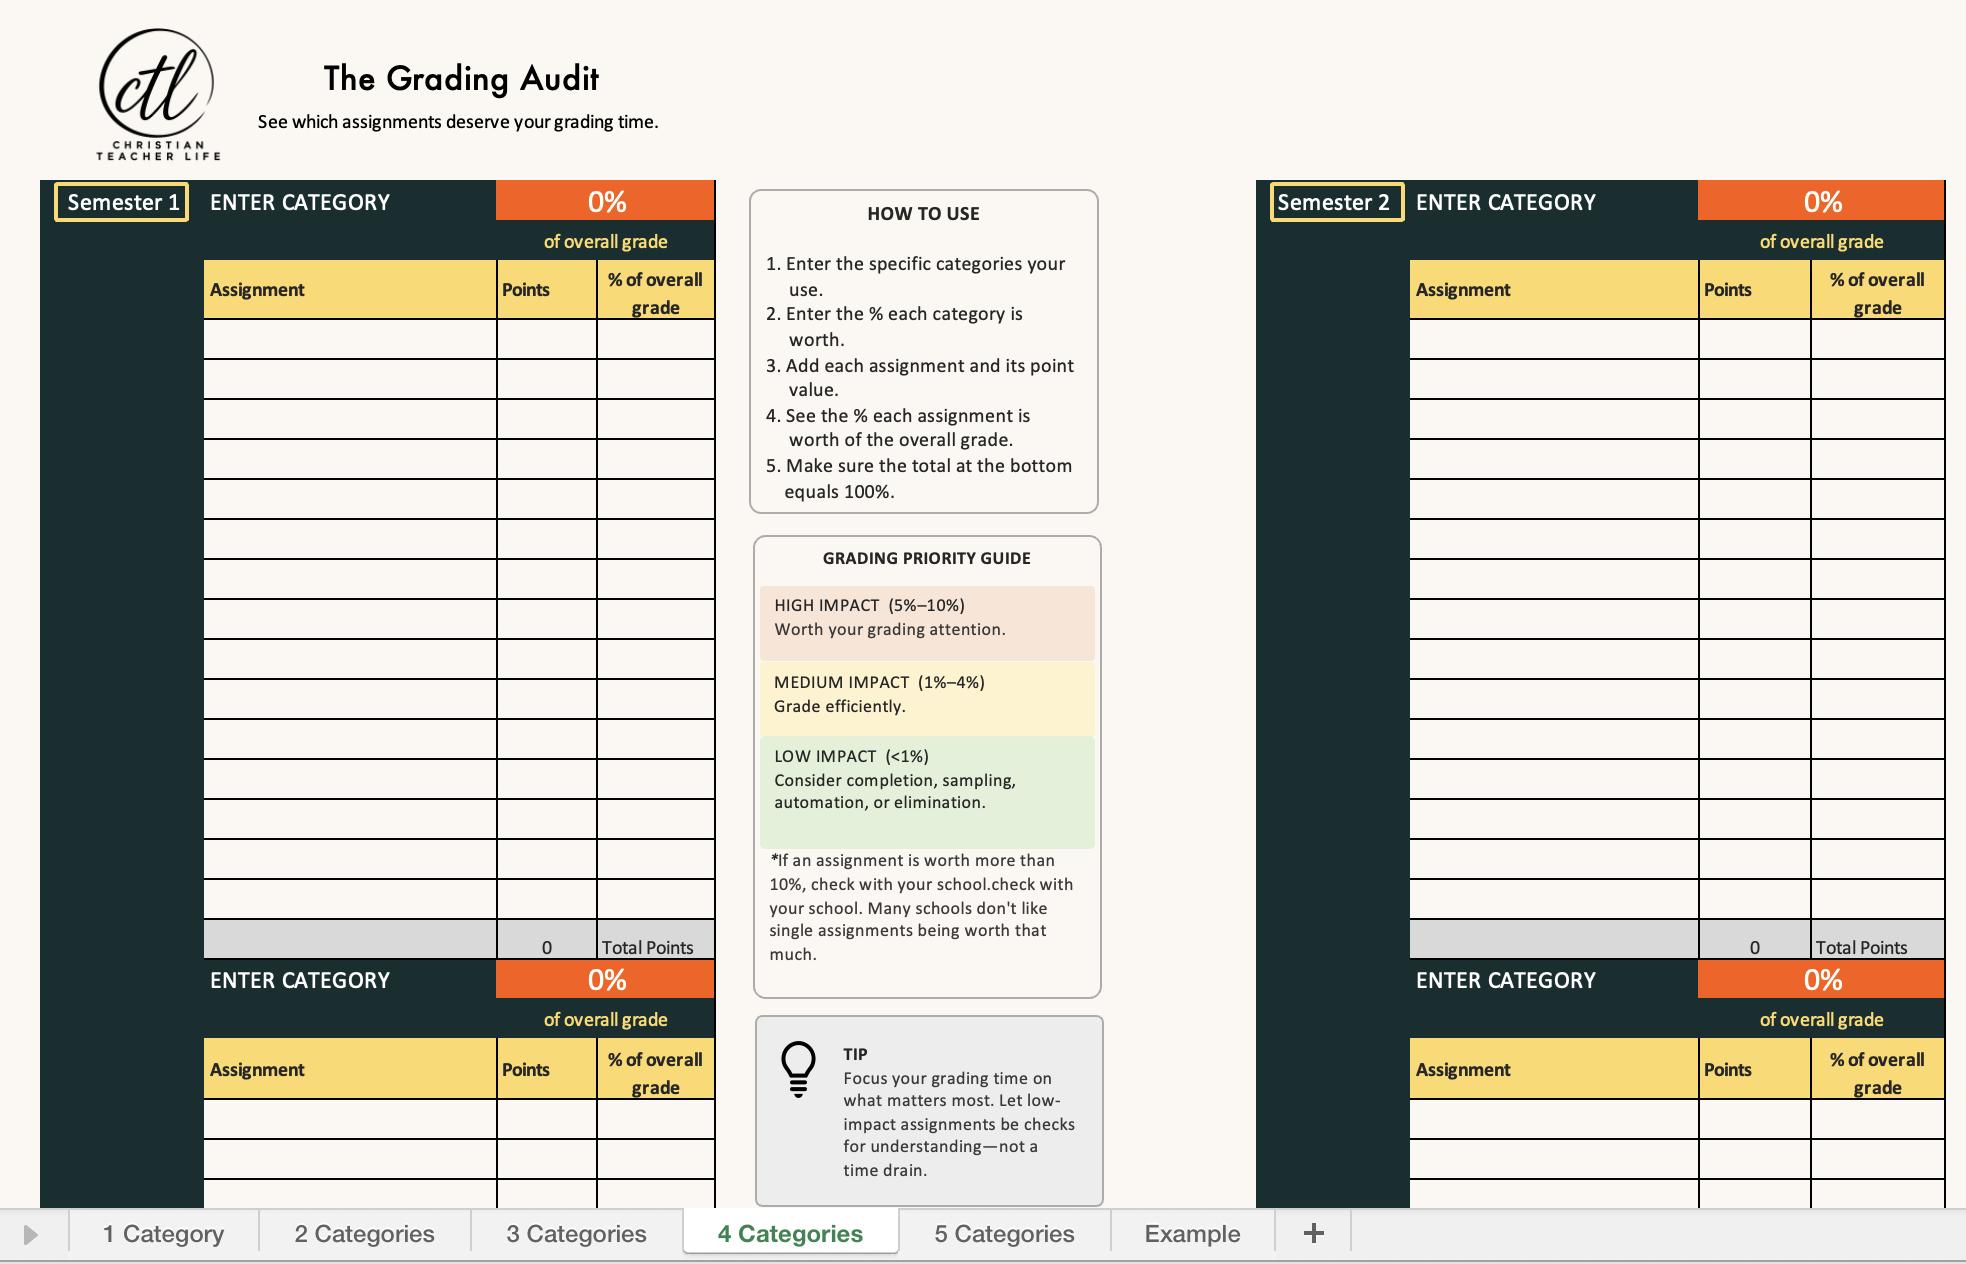Open the Example sheet tab
Screen dimensions: 1966x1264
(1192, 1233)
